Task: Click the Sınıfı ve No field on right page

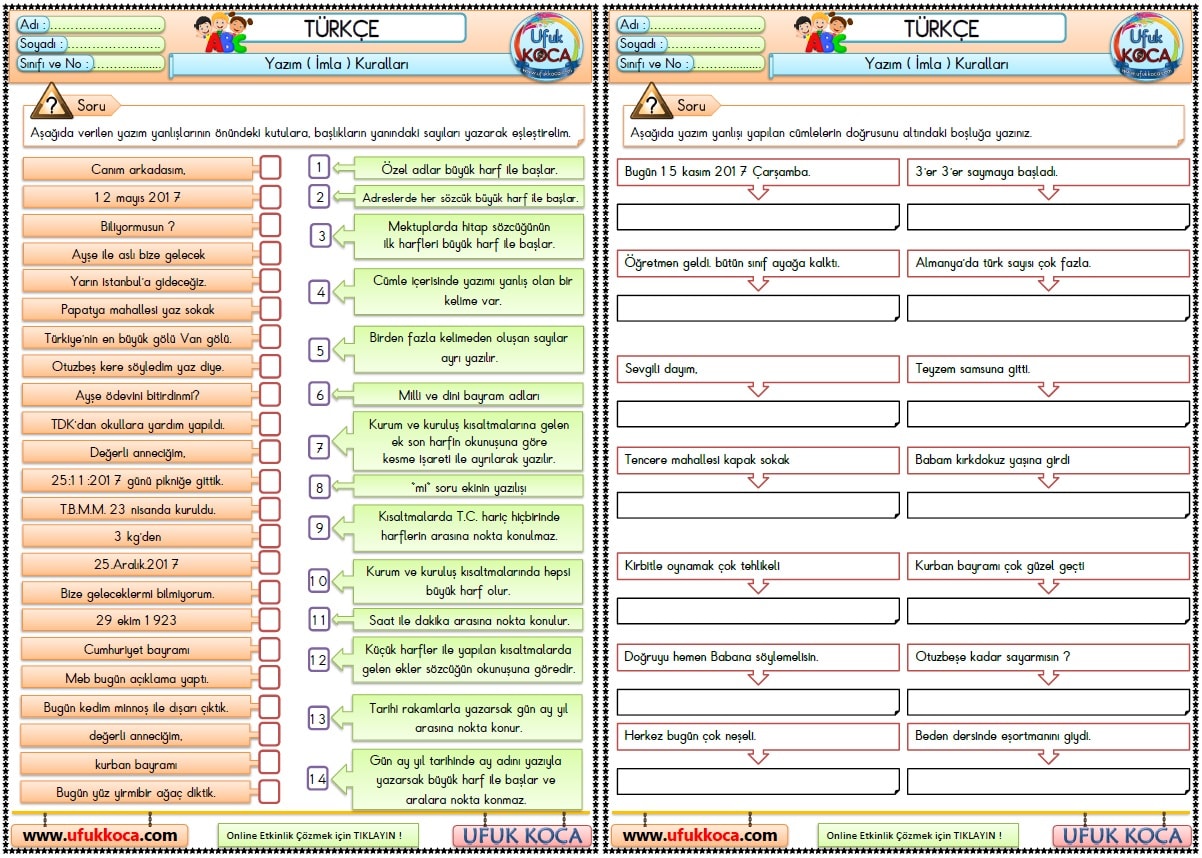Action: tap(690, 63)
